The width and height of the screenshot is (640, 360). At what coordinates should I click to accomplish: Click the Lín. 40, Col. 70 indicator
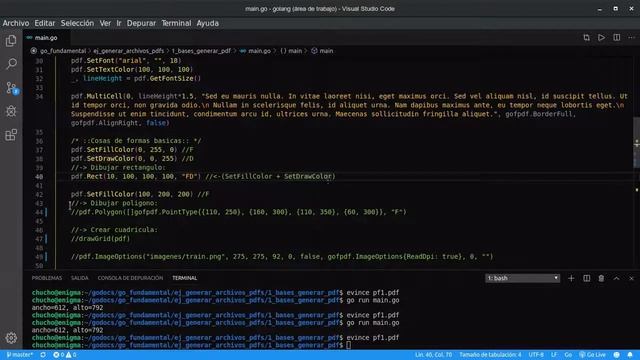pos(433,355)
